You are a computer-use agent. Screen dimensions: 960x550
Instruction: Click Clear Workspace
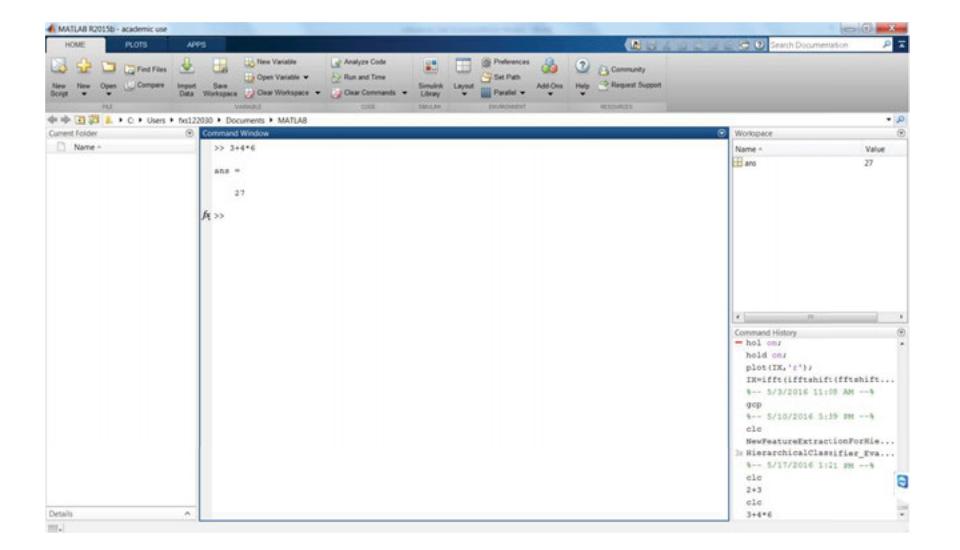[x=277, y=92]
